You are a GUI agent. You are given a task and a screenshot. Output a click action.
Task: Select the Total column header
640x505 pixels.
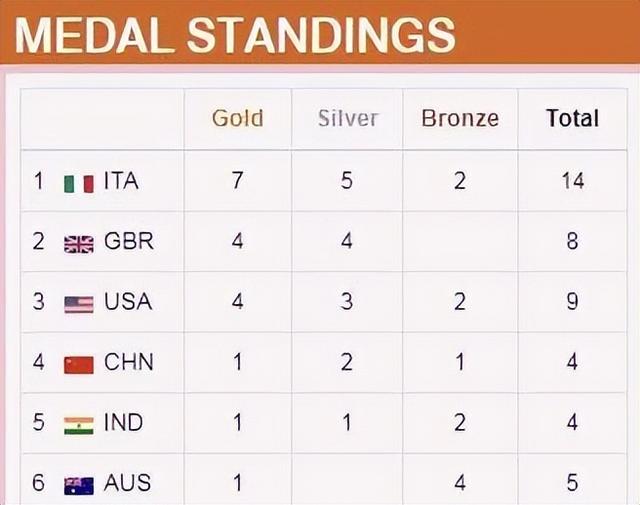coord(573,118)
